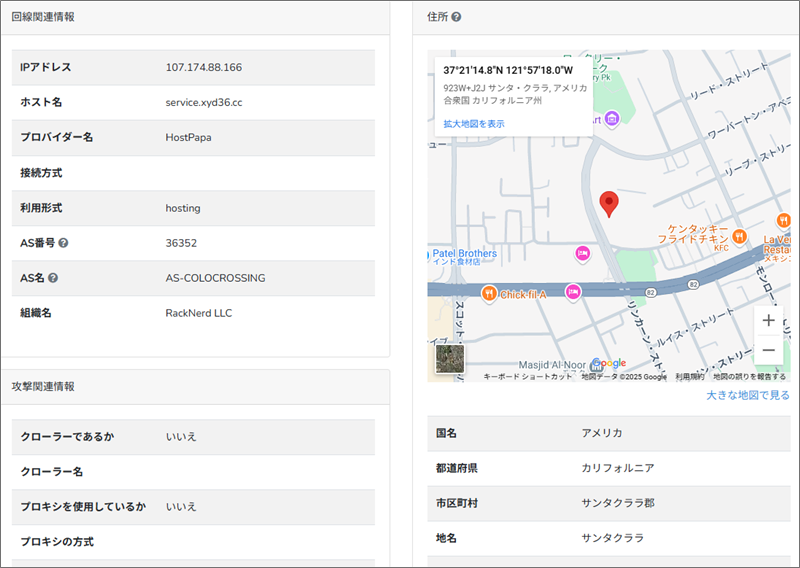Open 拡大地図を表示 link
800x568 pixels.
(473, 124)
